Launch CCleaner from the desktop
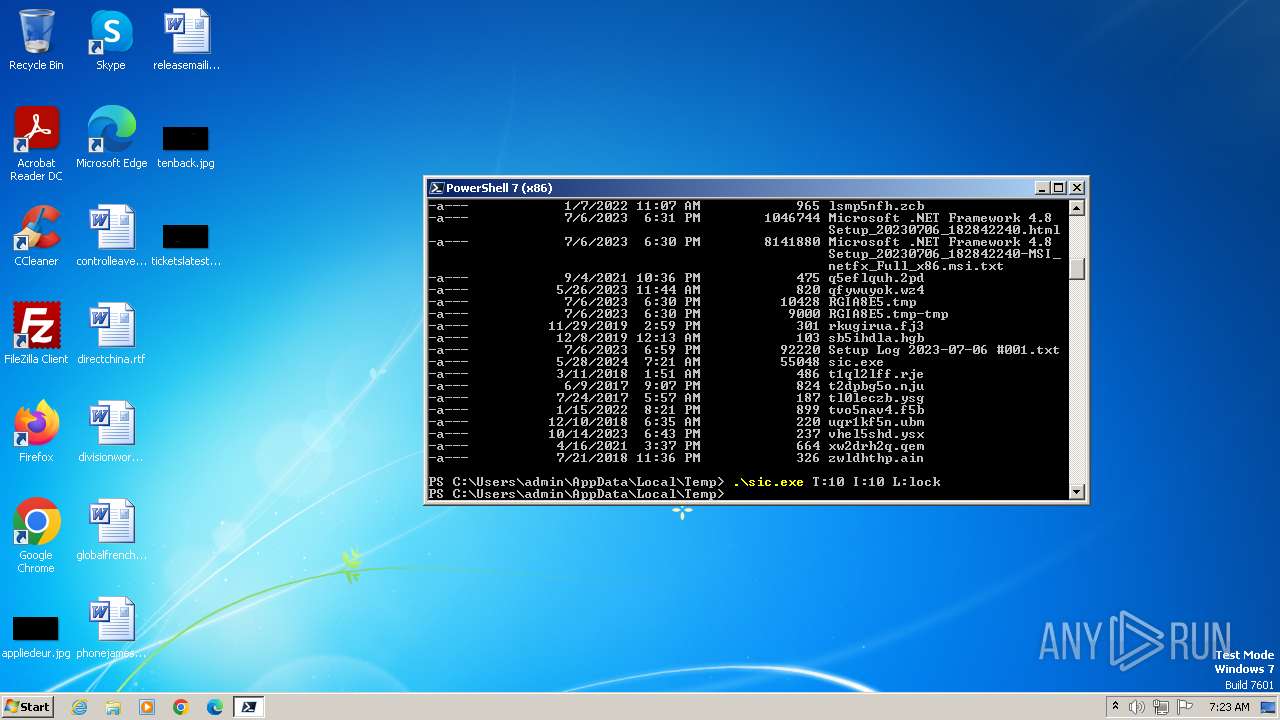The image size is (1280, 720). 36,236
